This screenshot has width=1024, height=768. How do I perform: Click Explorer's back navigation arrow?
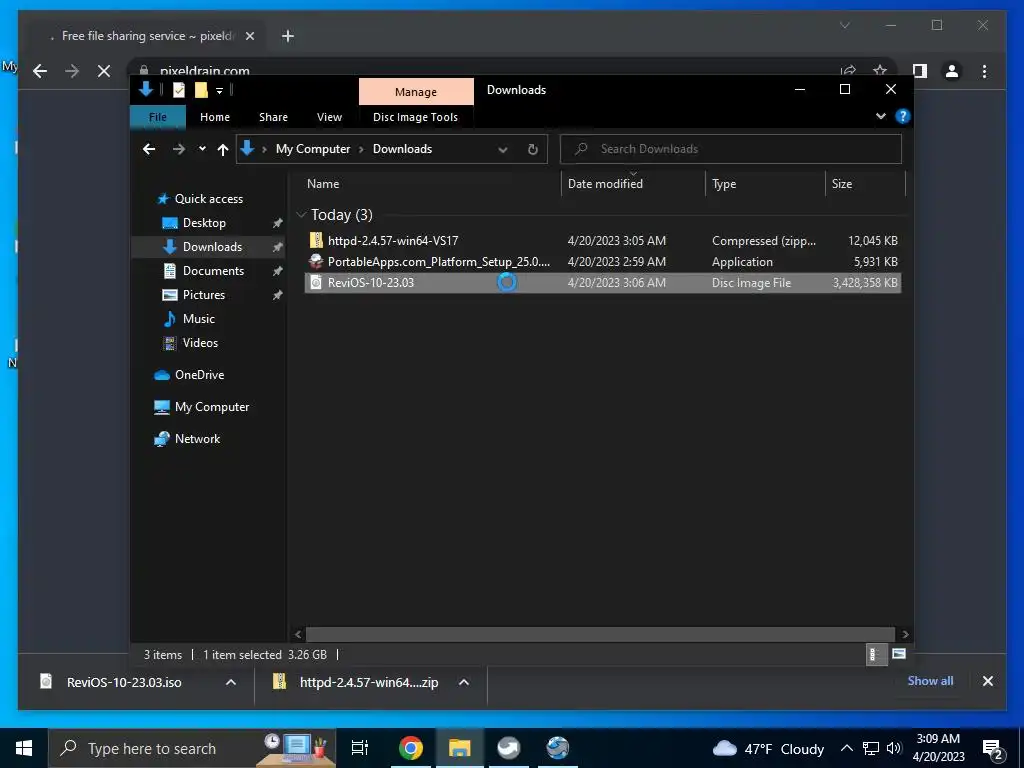coord(149,149)
